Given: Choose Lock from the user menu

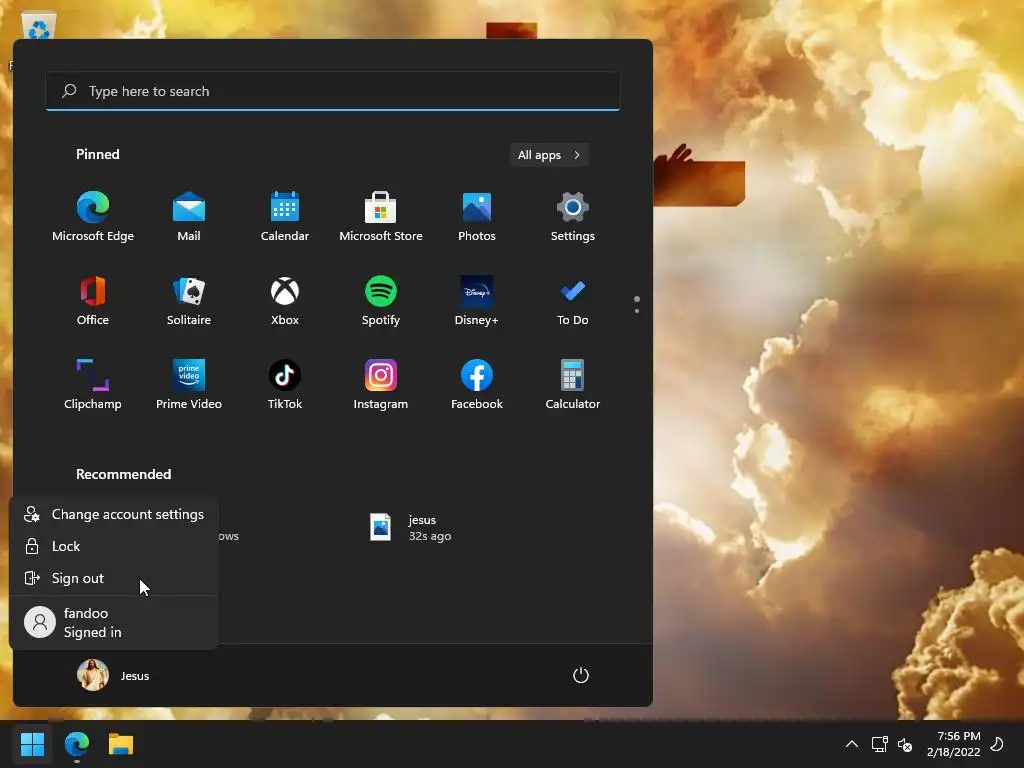Looking at the screenshot, I should 114,546.
